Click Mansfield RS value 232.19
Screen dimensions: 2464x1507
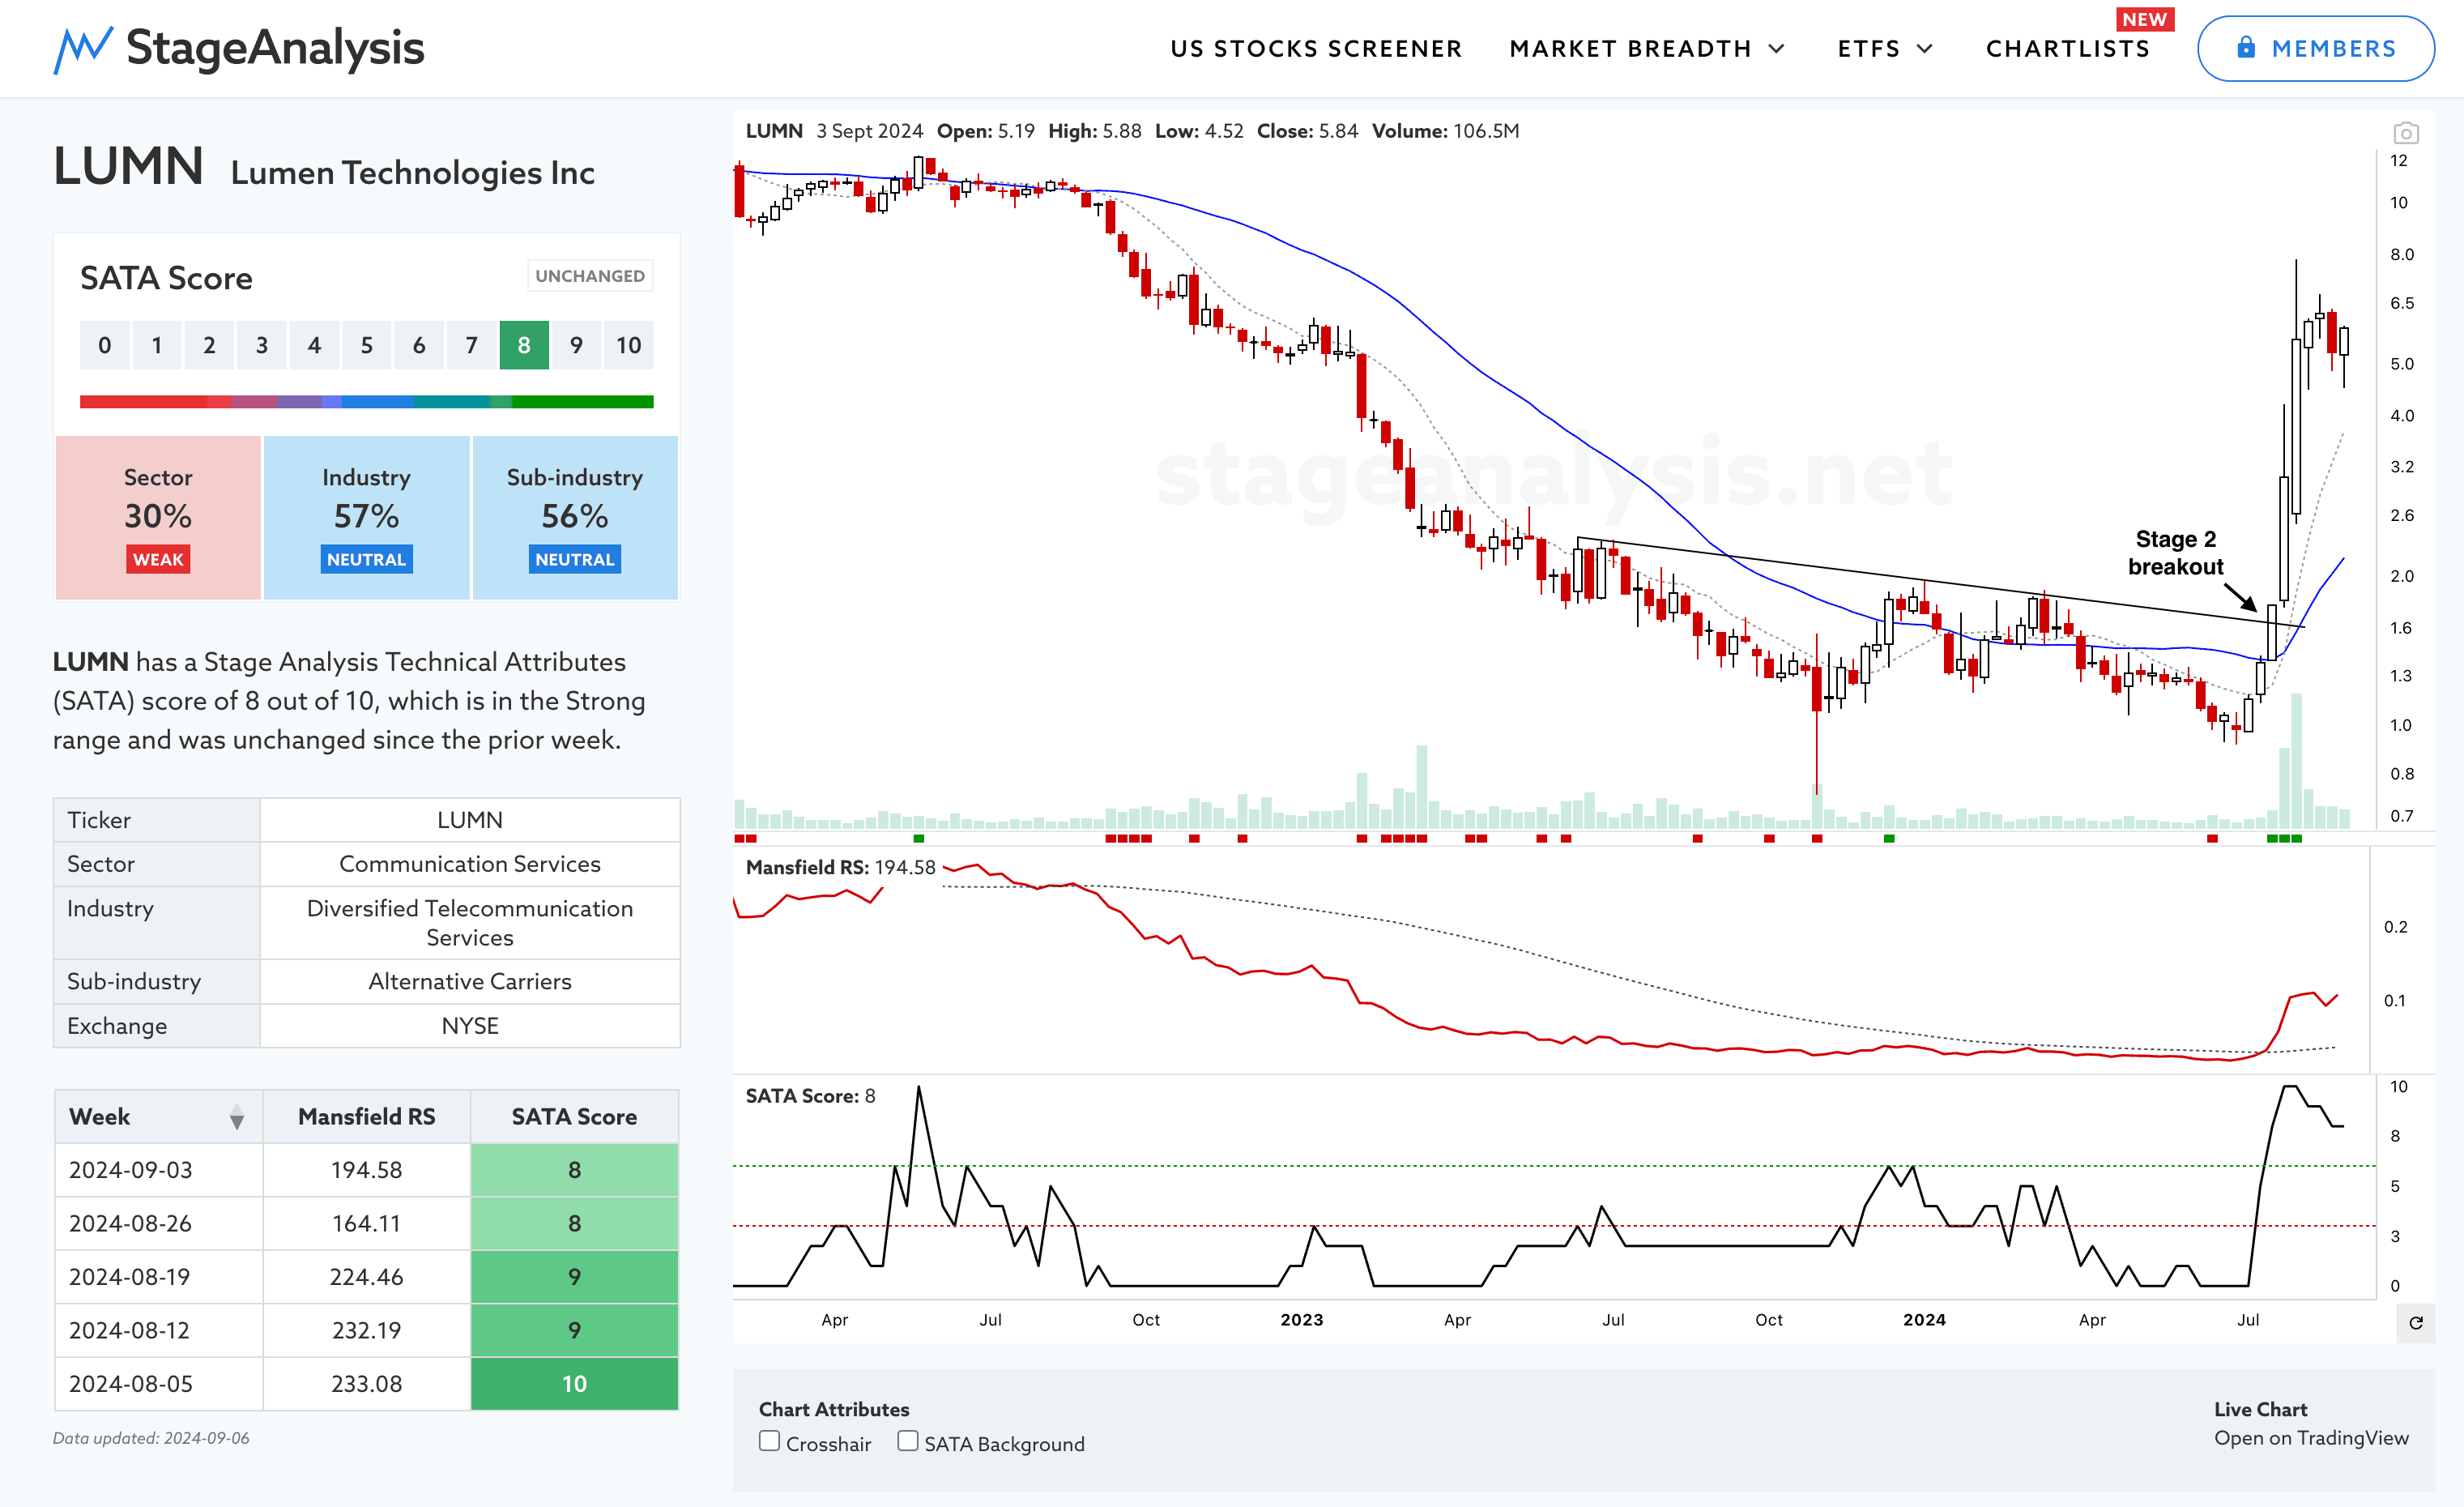[366, 1330]
